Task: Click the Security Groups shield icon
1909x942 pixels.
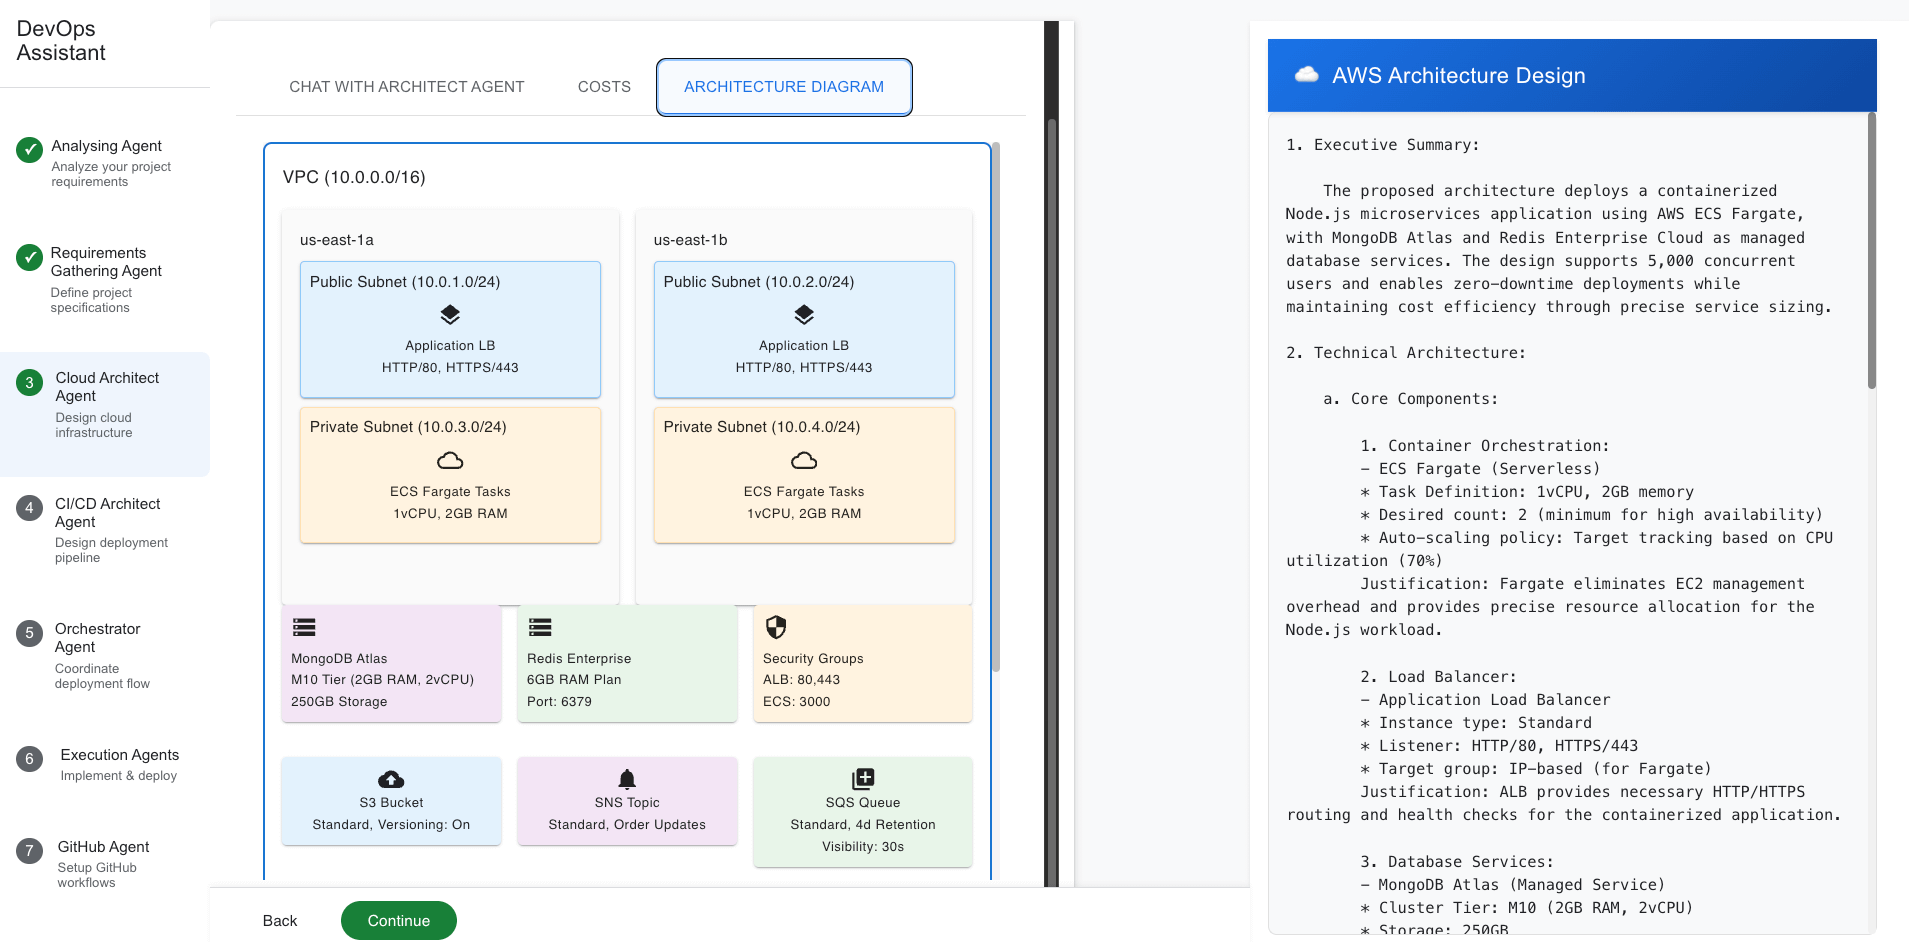Action: click(x=776, y=627)
